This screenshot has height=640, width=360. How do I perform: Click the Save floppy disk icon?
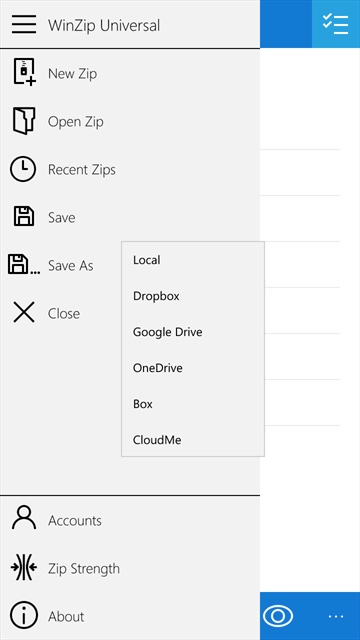pyautogui.click(x=24, y=217)
